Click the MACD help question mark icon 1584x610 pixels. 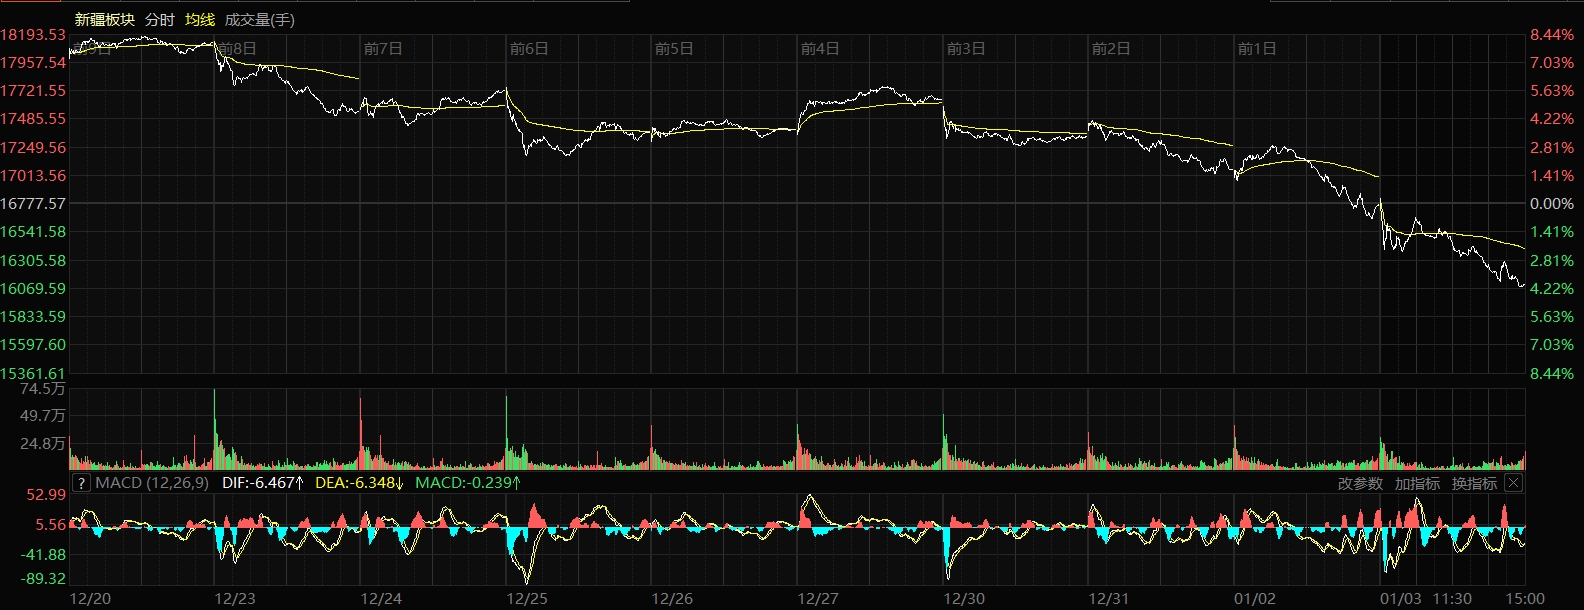click(82, 483)
